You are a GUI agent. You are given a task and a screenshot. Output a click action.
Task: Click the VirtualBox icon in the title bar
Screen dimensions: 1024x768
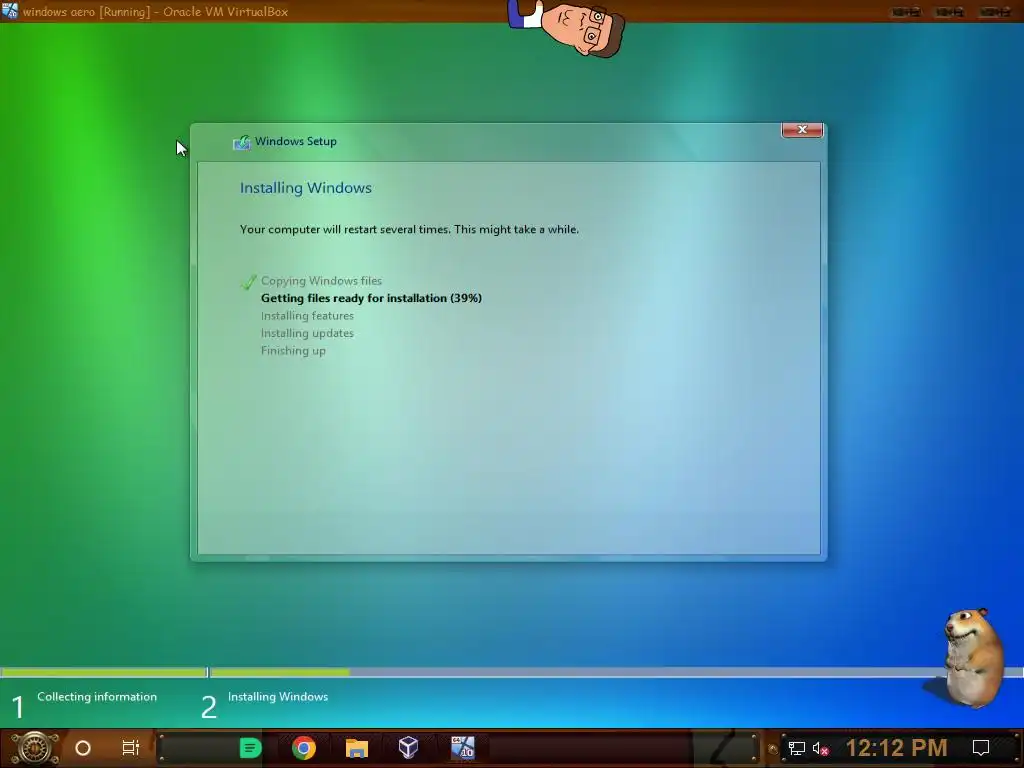pos(10,11)
